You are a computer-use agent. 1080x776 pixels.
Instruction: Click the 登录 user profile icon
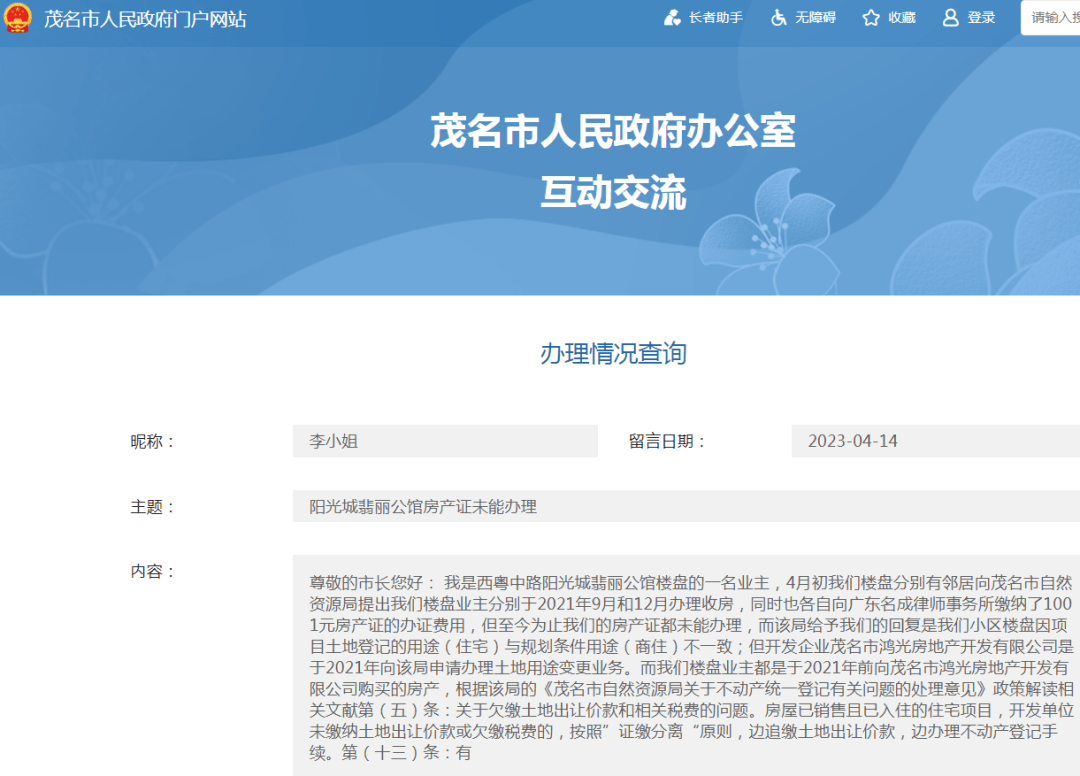[x=950, y=18]
